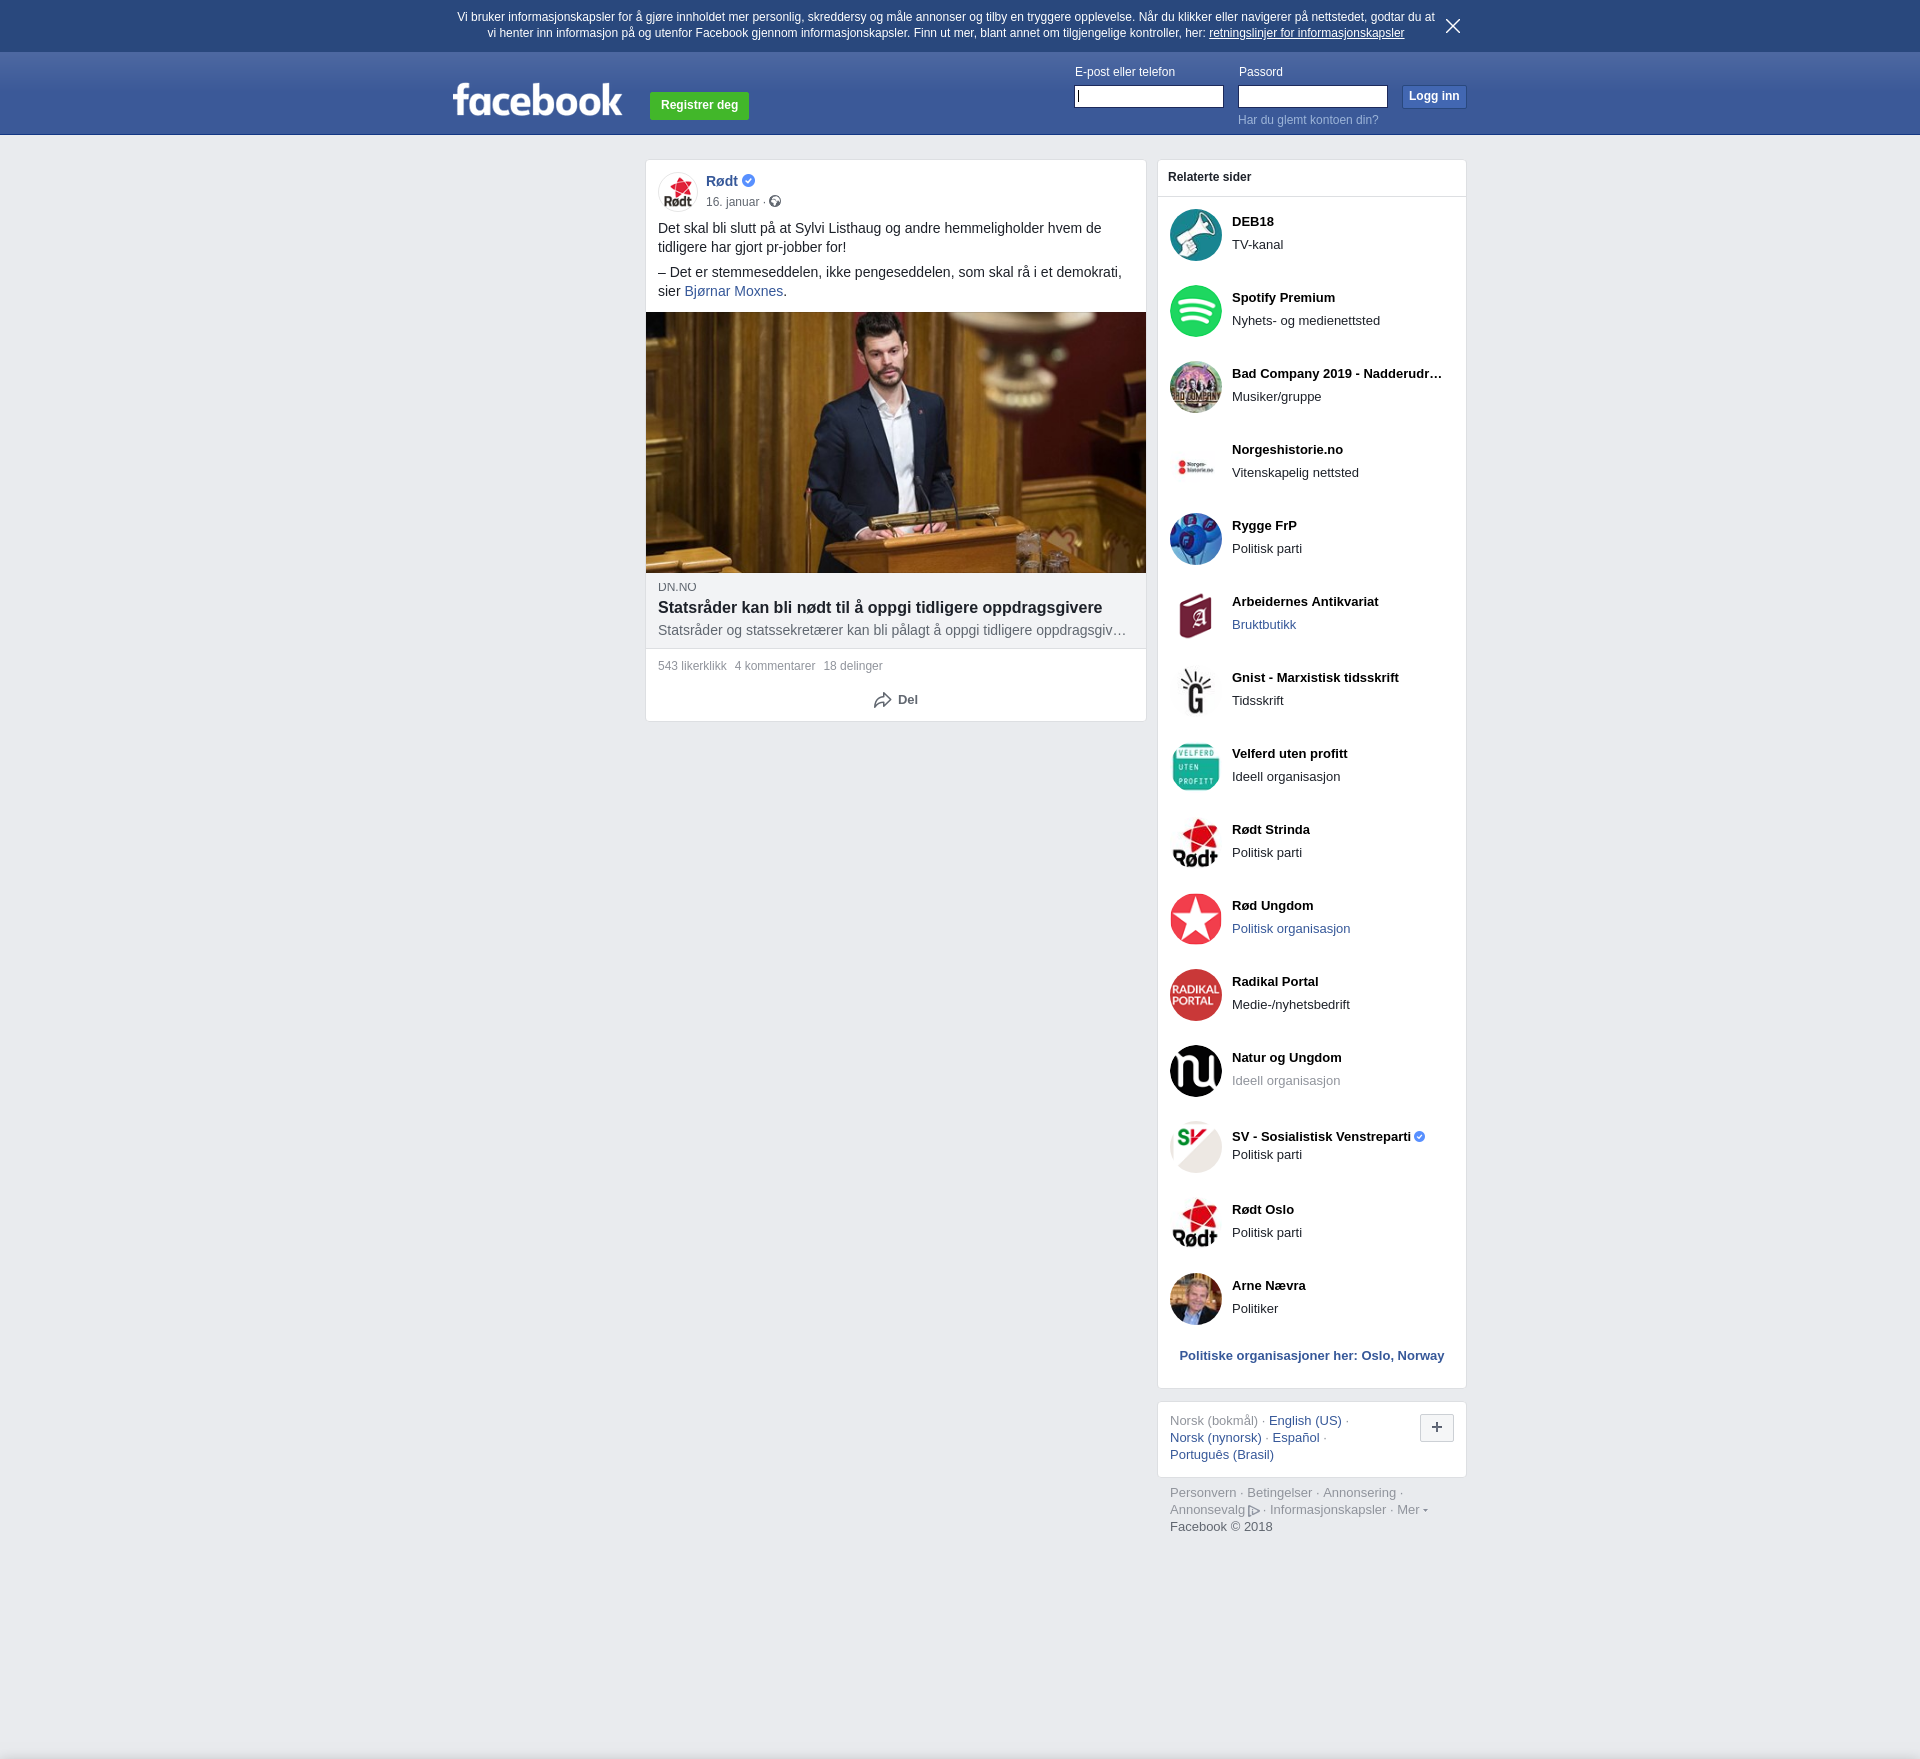Screen dimensions: 1920x1759
Task: Open Rødt Strinda logo icon
Action: 1196,843
